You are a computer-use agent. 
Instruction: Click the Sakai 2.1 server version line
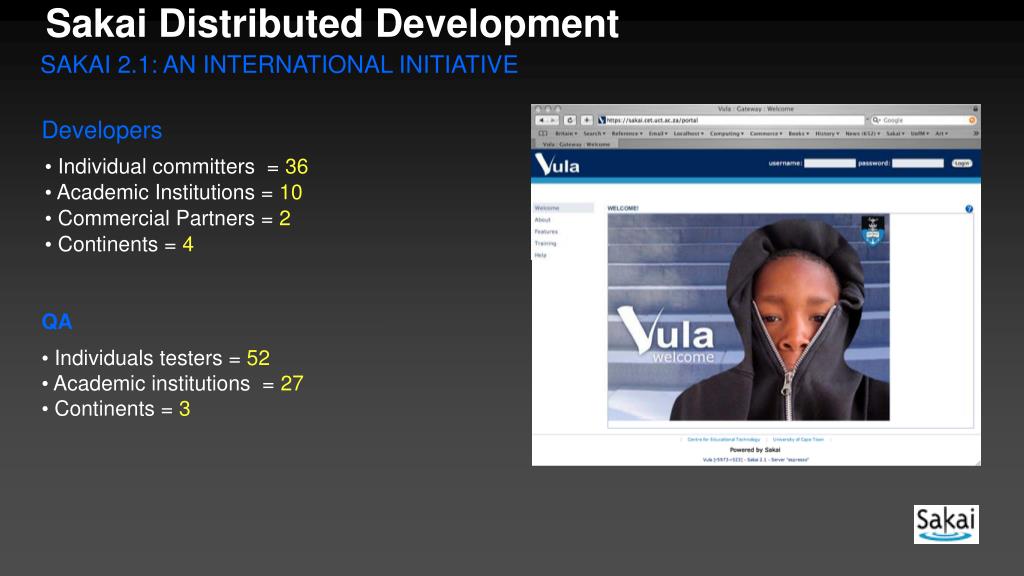pos(756,460)
